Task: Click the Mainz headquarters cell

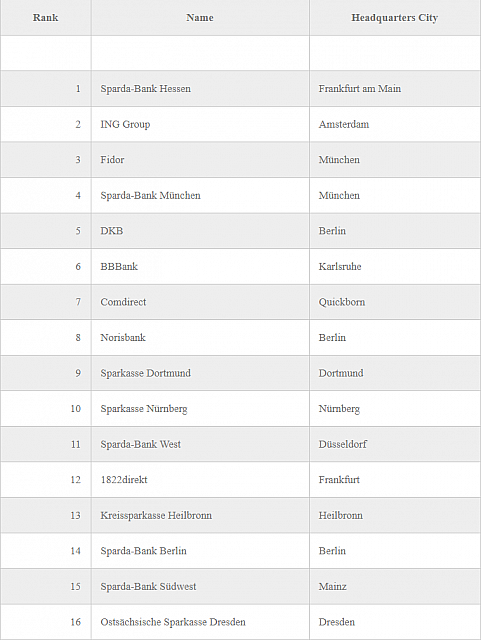Action: coord(395,587)
